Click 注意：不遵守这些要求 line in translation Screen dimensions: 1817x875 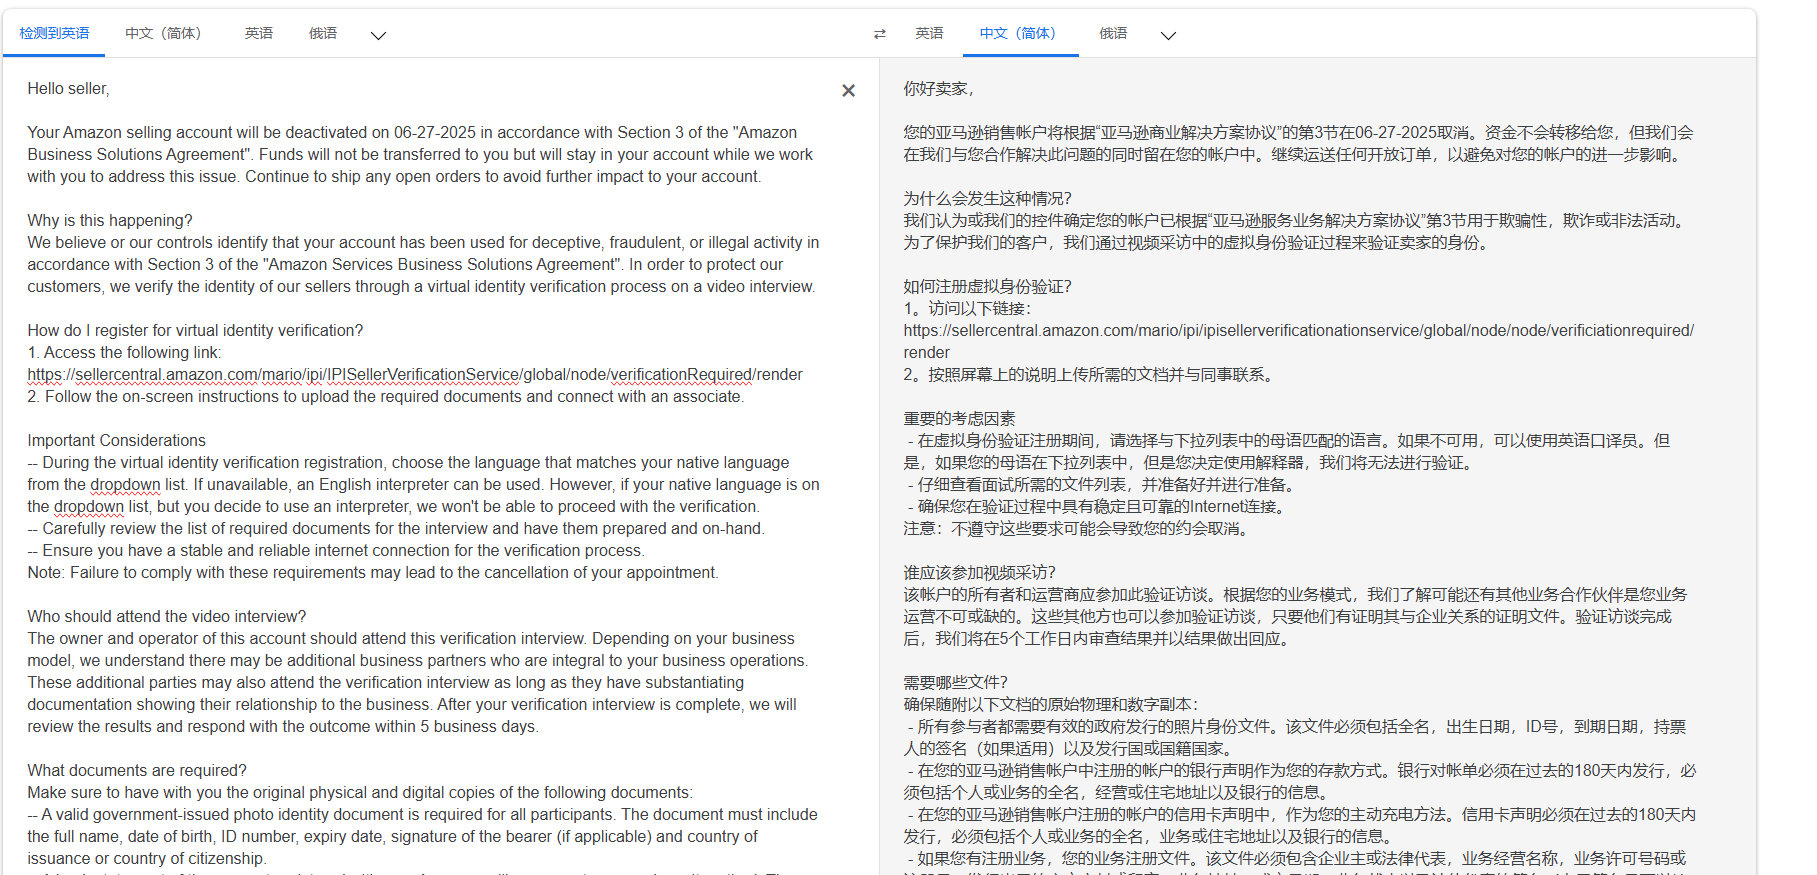[1078, 529]
